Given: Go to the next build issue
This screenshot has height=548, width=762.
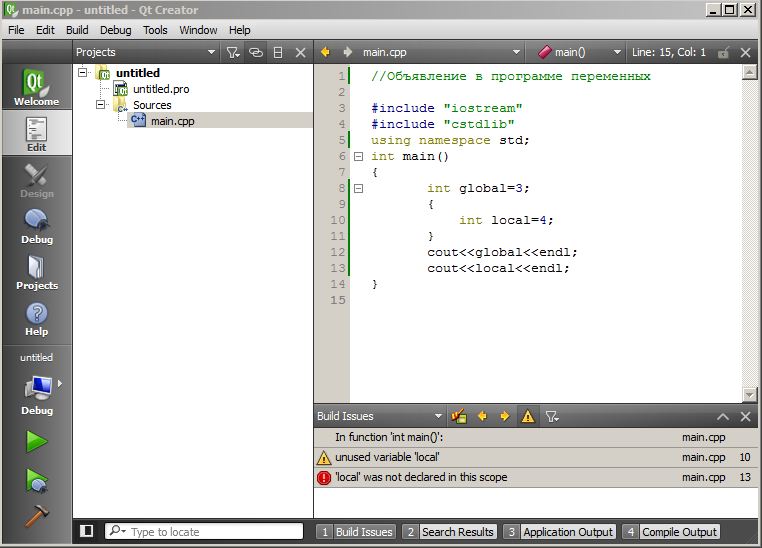Looking at the screenshot, I should point(504,416).
